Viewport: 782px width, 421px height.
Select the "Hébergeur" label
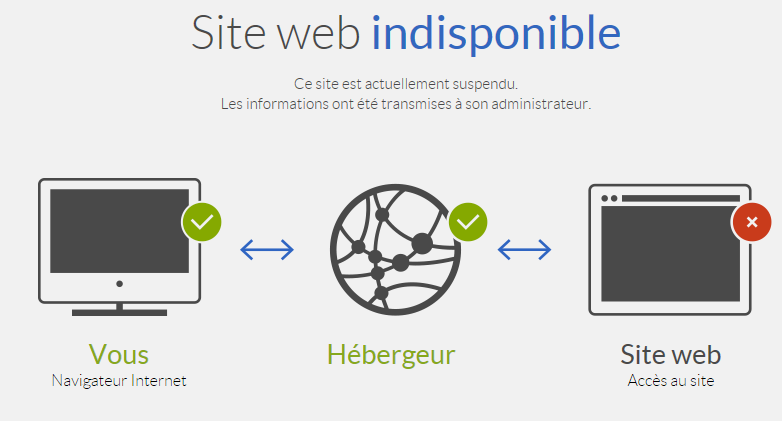pos(391,355)
